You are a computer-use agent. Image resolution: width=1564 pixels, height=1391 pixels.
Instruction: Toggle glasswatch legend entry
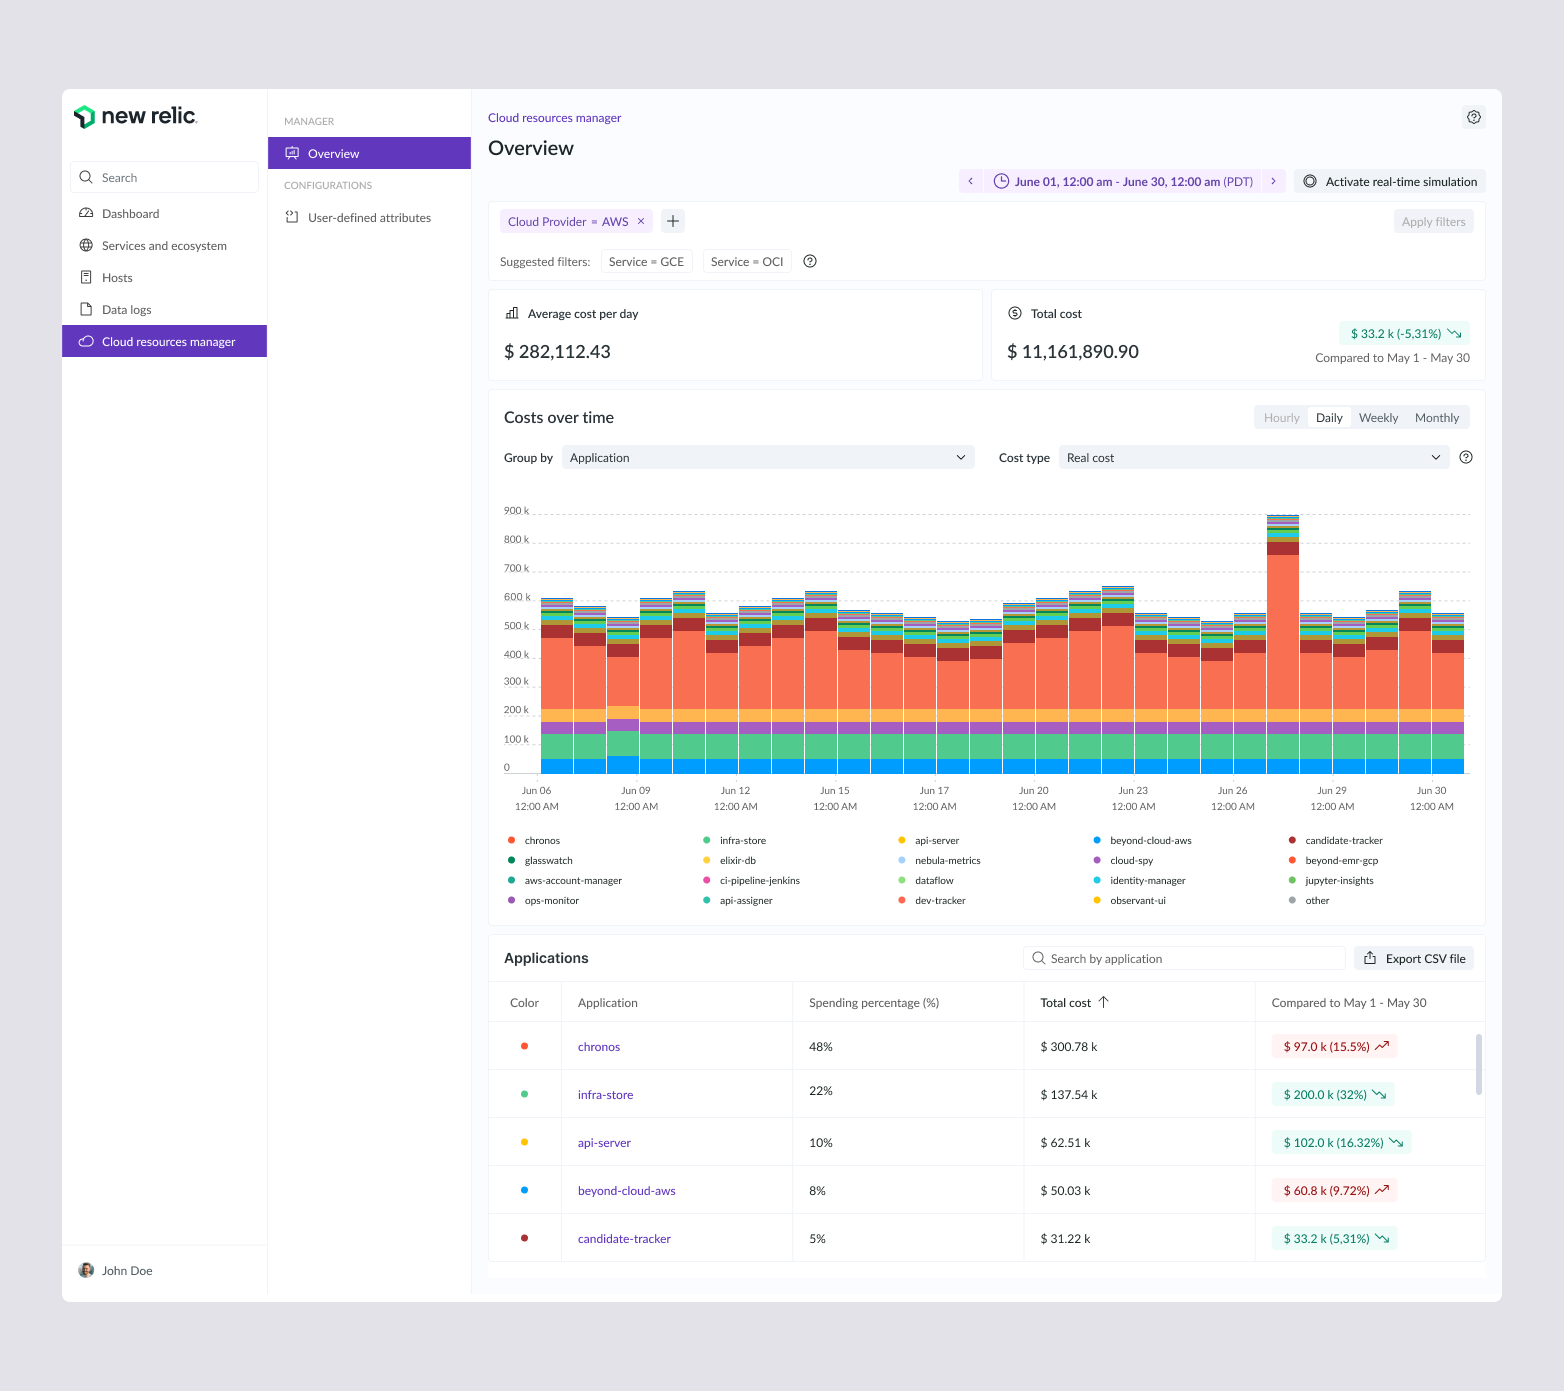coord(540,860)
